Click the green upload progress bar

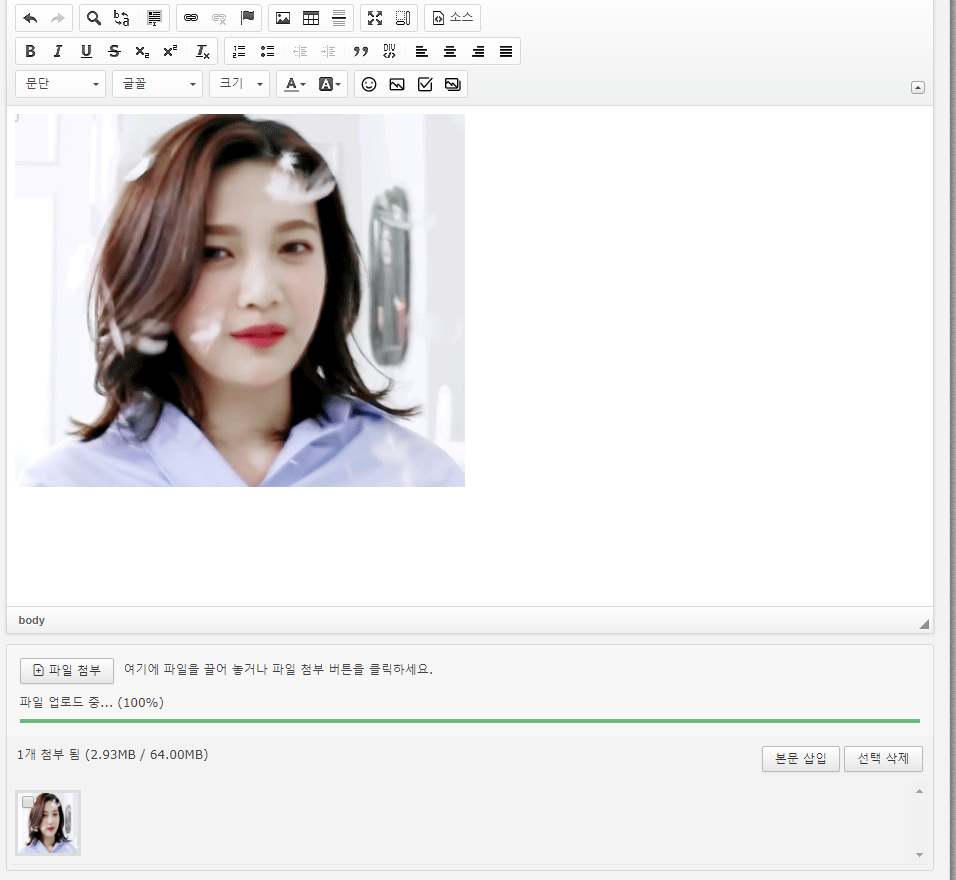(x=469, y=721)
